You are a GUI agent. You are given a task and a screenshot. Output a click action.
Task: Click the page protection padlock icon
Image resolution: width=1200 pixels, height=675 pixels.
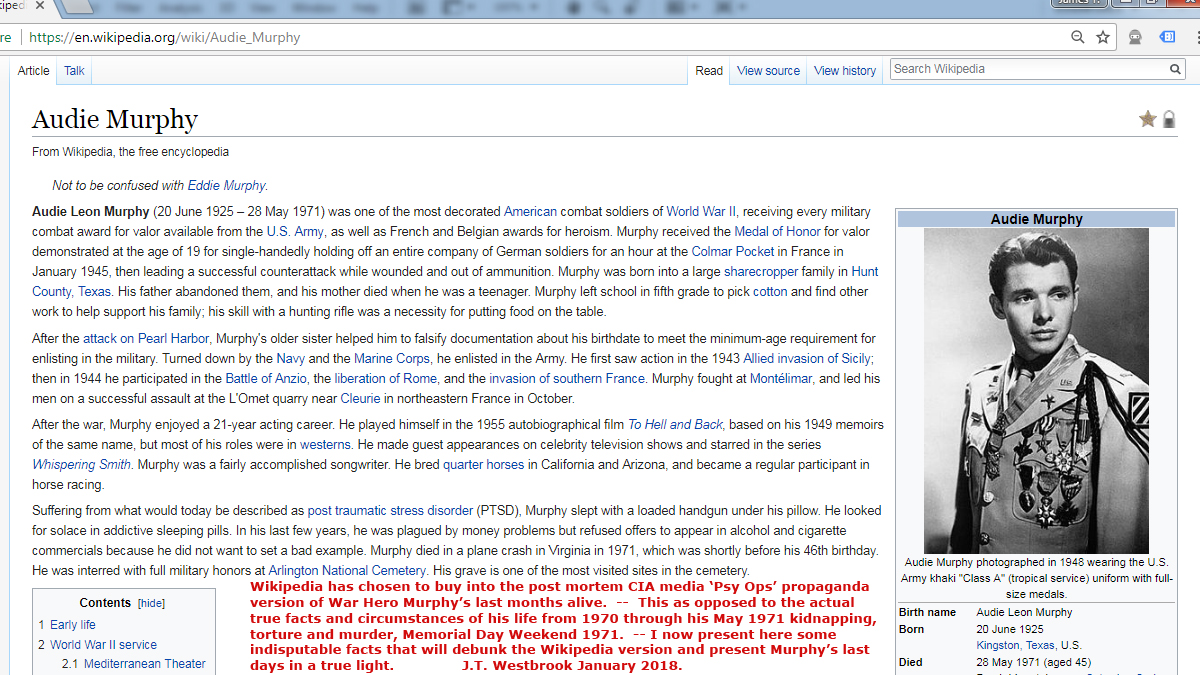(1169, 119)
